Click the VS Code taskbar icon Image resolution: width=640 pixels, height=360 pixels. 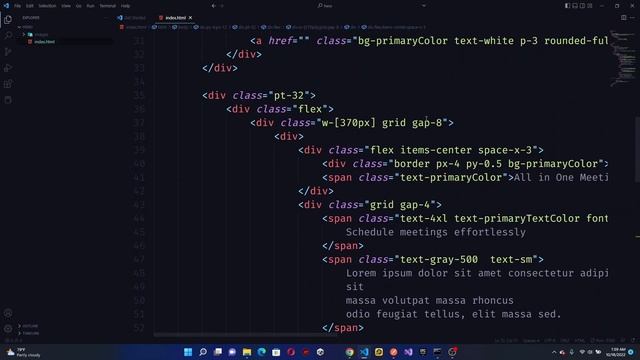364,352
